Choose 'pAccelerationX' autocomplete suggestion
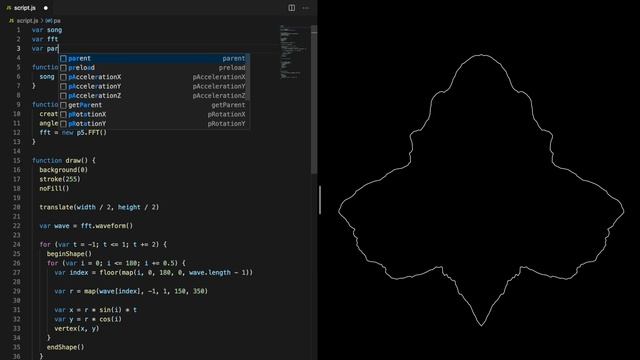Viewport: 640px width, 360px height. (154, 77)
